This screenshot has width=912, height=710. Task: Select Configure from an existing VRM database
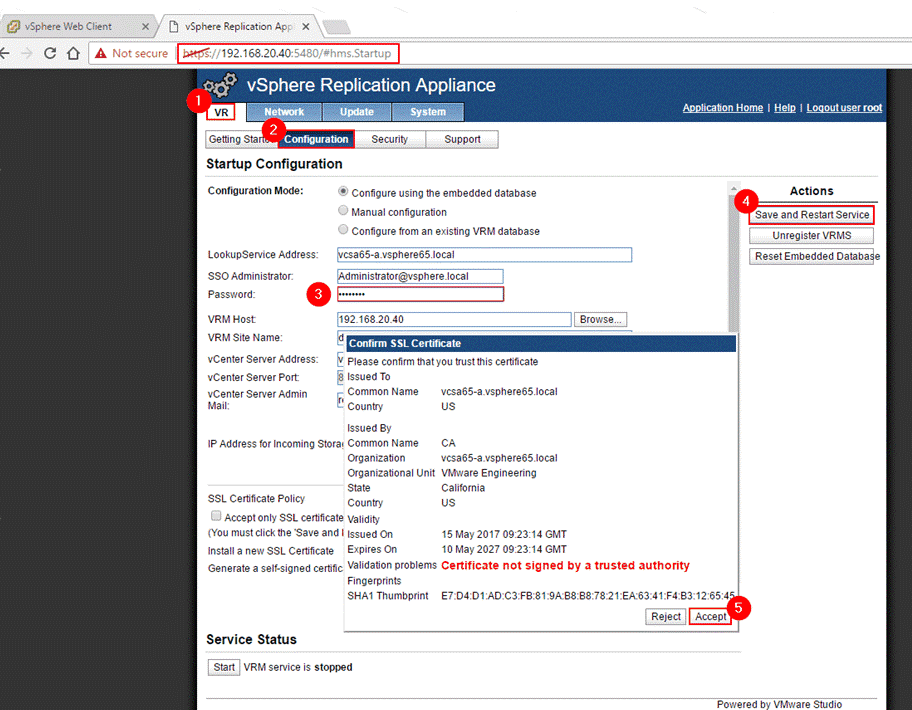[x=343, y=230]
